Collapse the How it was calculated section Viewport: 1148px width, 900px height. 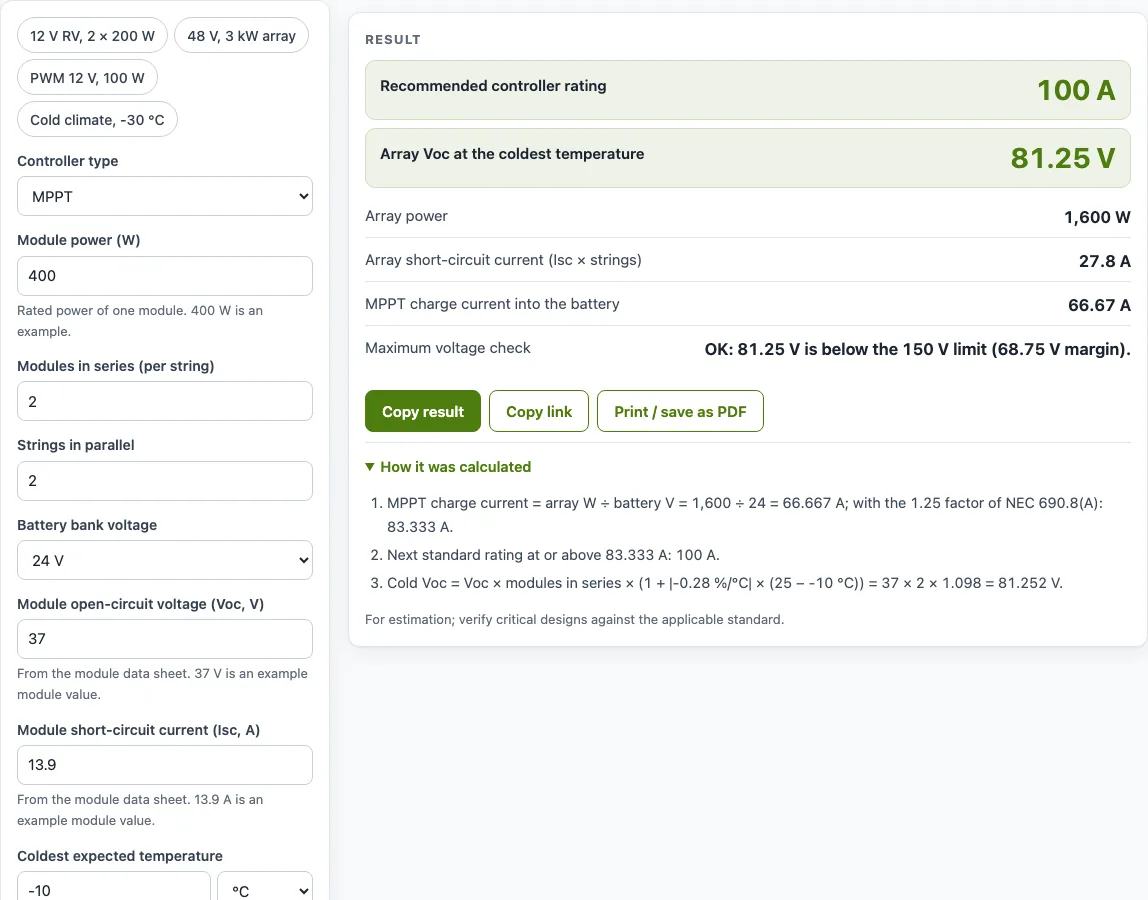[448, 467]
